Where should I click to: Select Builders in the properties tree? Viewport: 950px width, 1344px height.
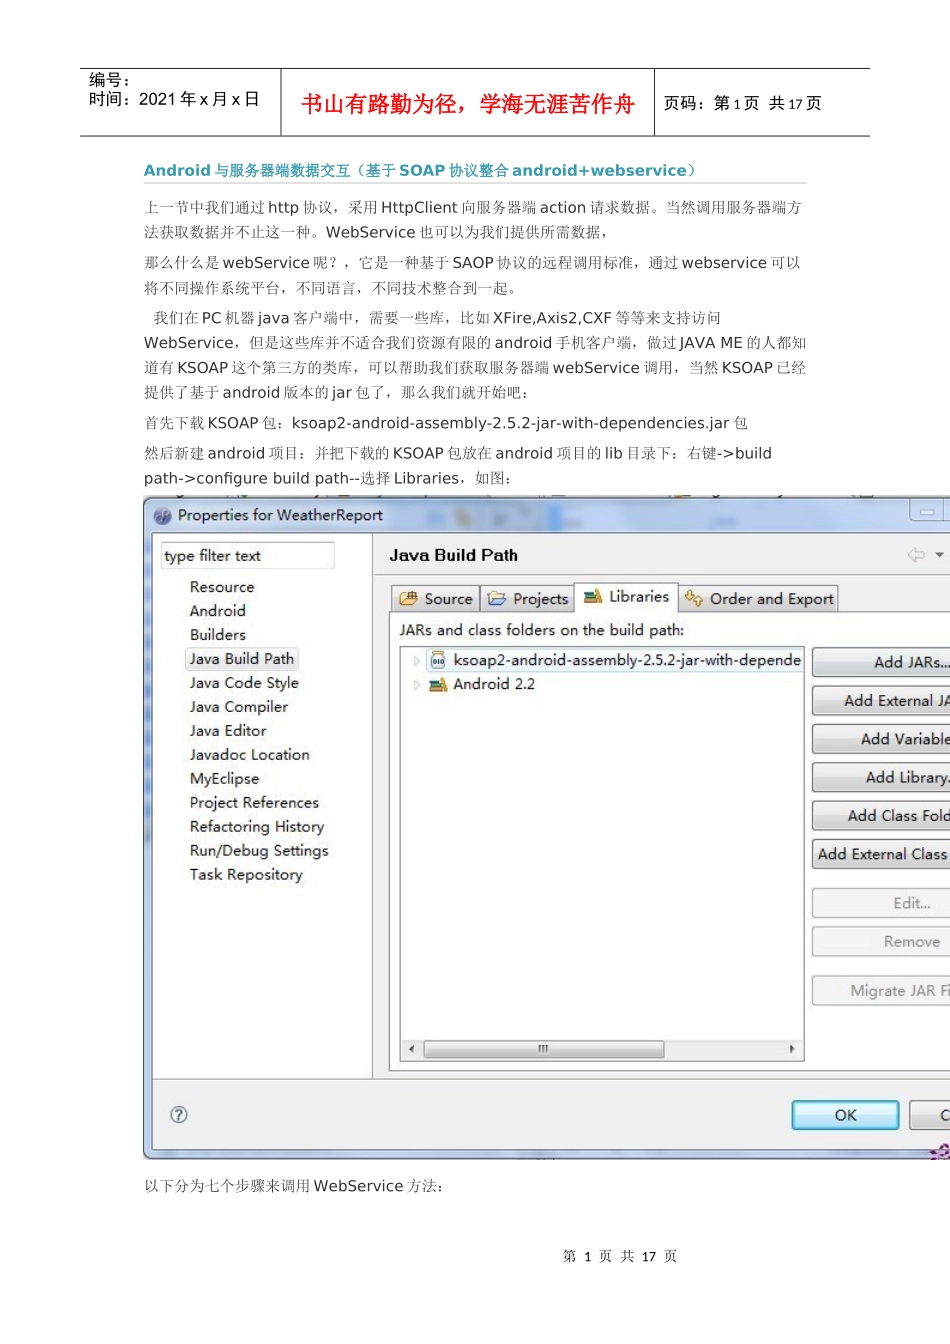pos(218,635)
